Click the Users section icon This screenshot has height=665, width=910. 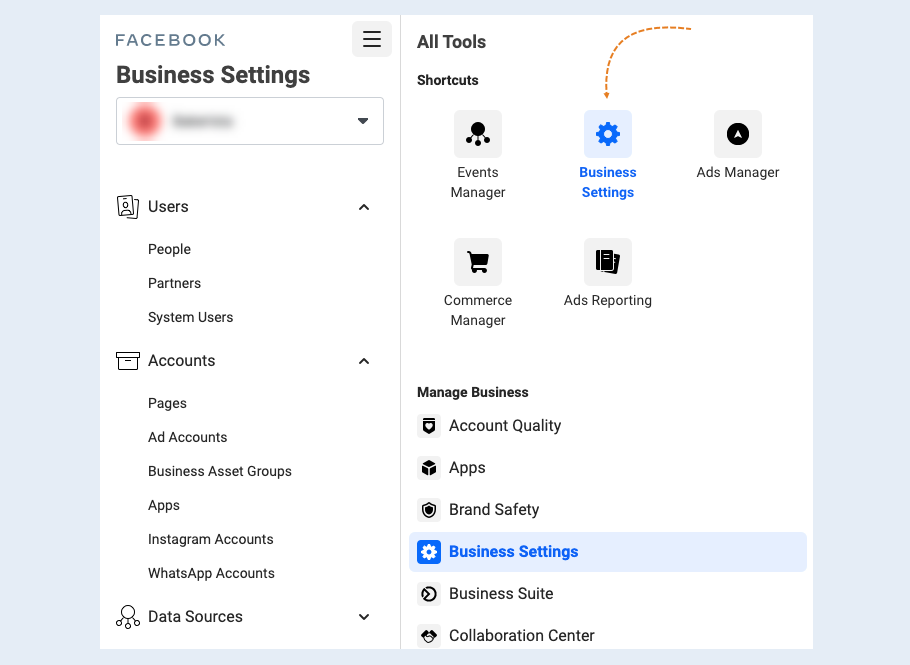(128, 207)
